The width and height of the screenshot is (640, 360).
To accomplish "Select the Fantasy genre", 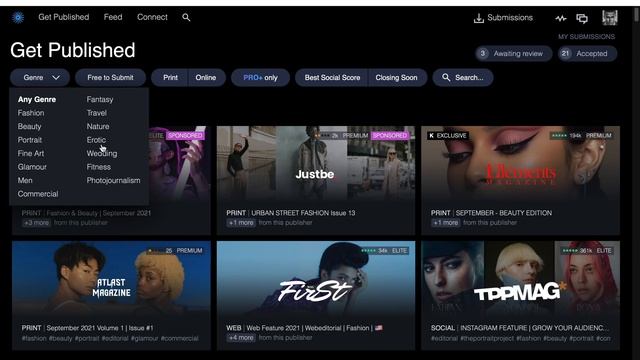I will [100, 99].
